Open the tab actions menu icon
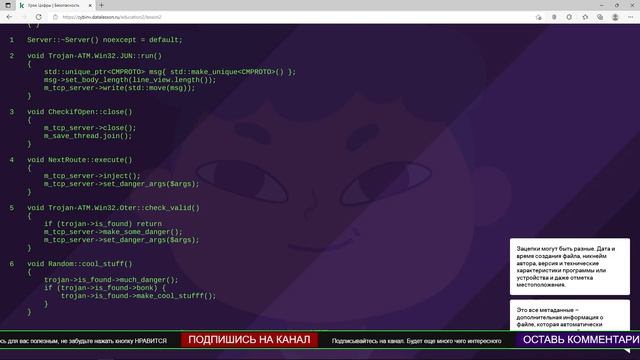The image size is (640, 360). click(x=8, y=5)
